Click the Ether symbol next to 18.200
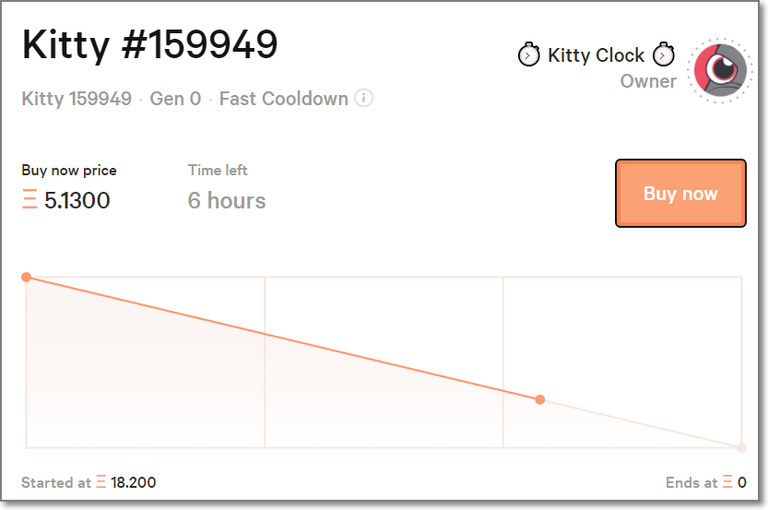The image size is (768, 510). click(101, 483)
